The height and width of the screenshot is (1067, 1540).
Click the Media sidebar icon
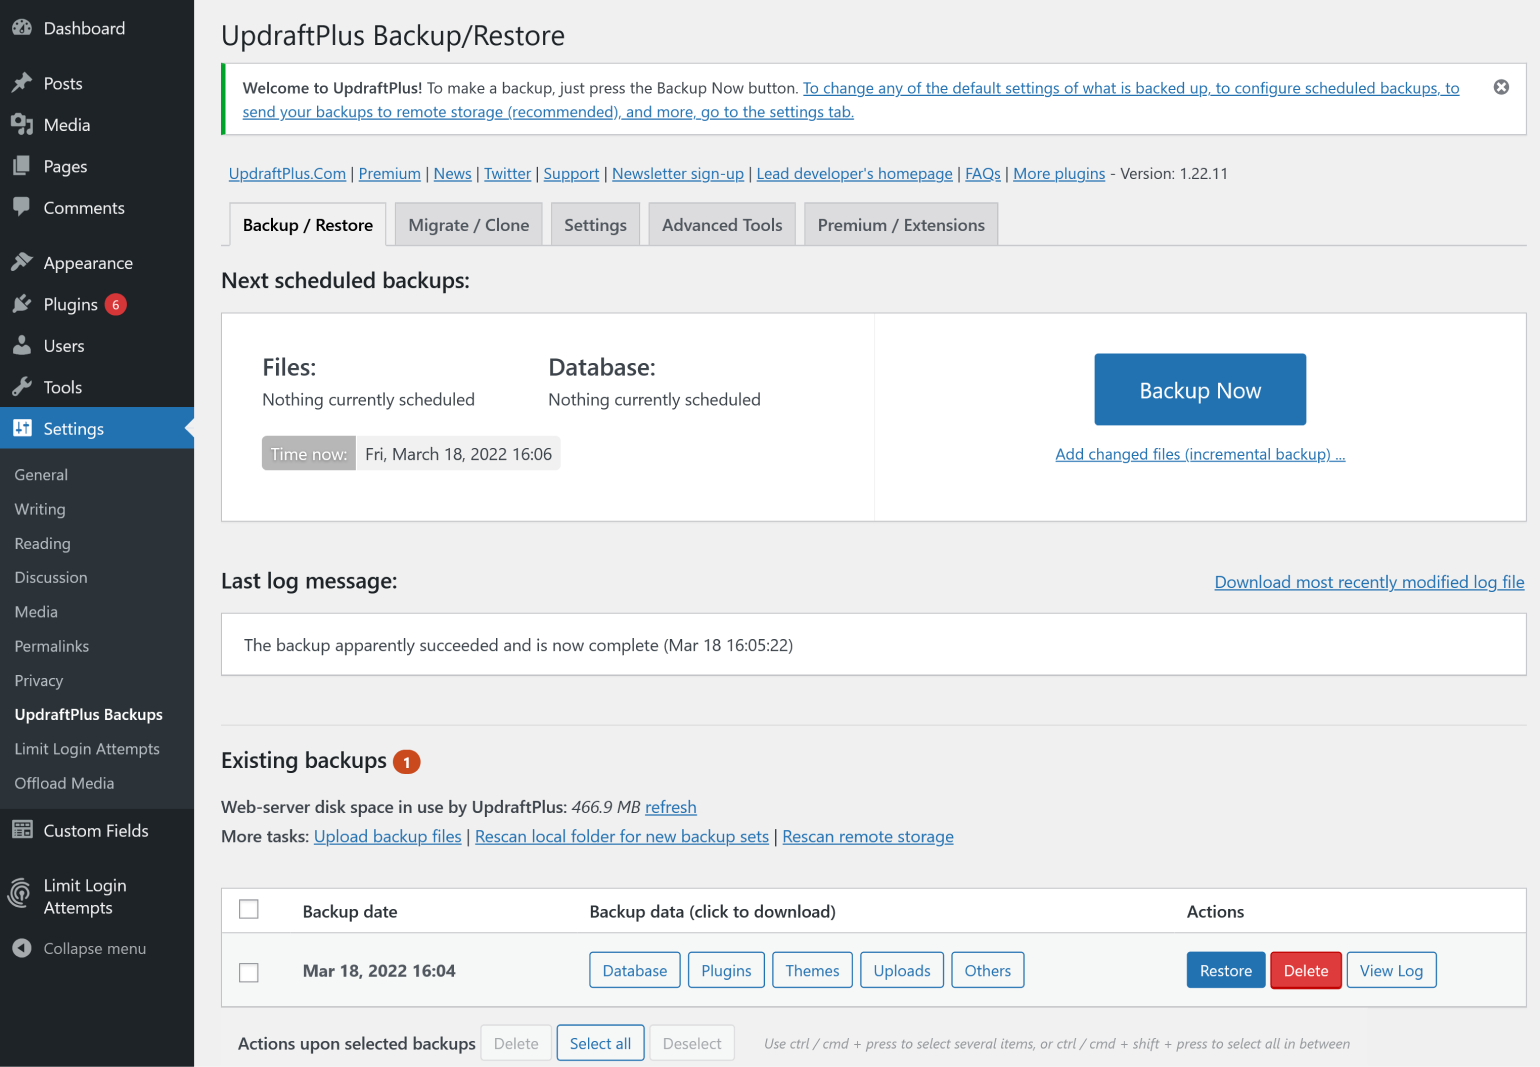pyautogui.click(x=22, y=125)
